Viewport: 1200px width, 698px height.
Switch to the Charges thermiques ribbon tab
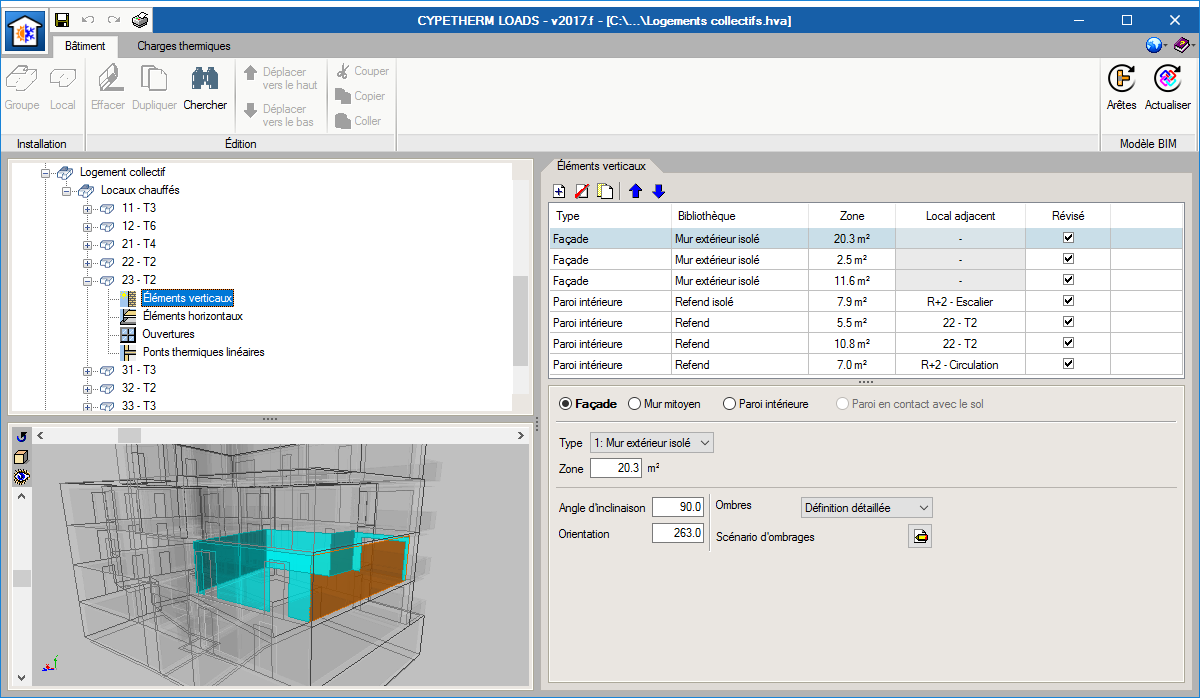point(184,46)
